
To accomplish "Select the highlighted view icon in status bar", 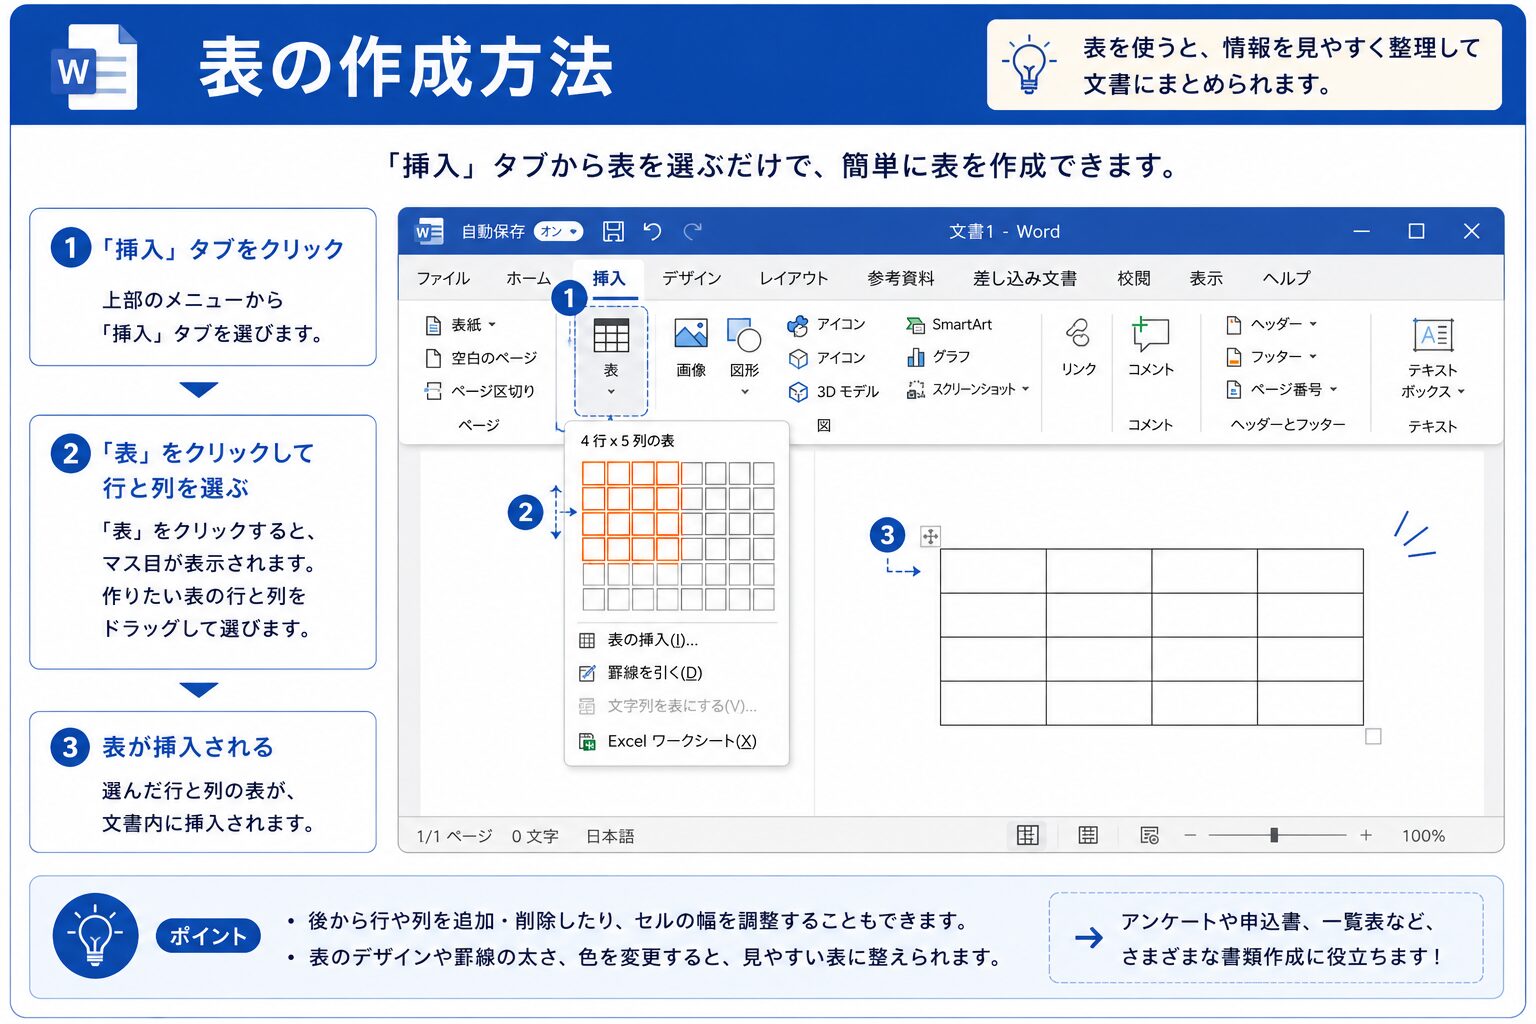I will point(1027,835).
